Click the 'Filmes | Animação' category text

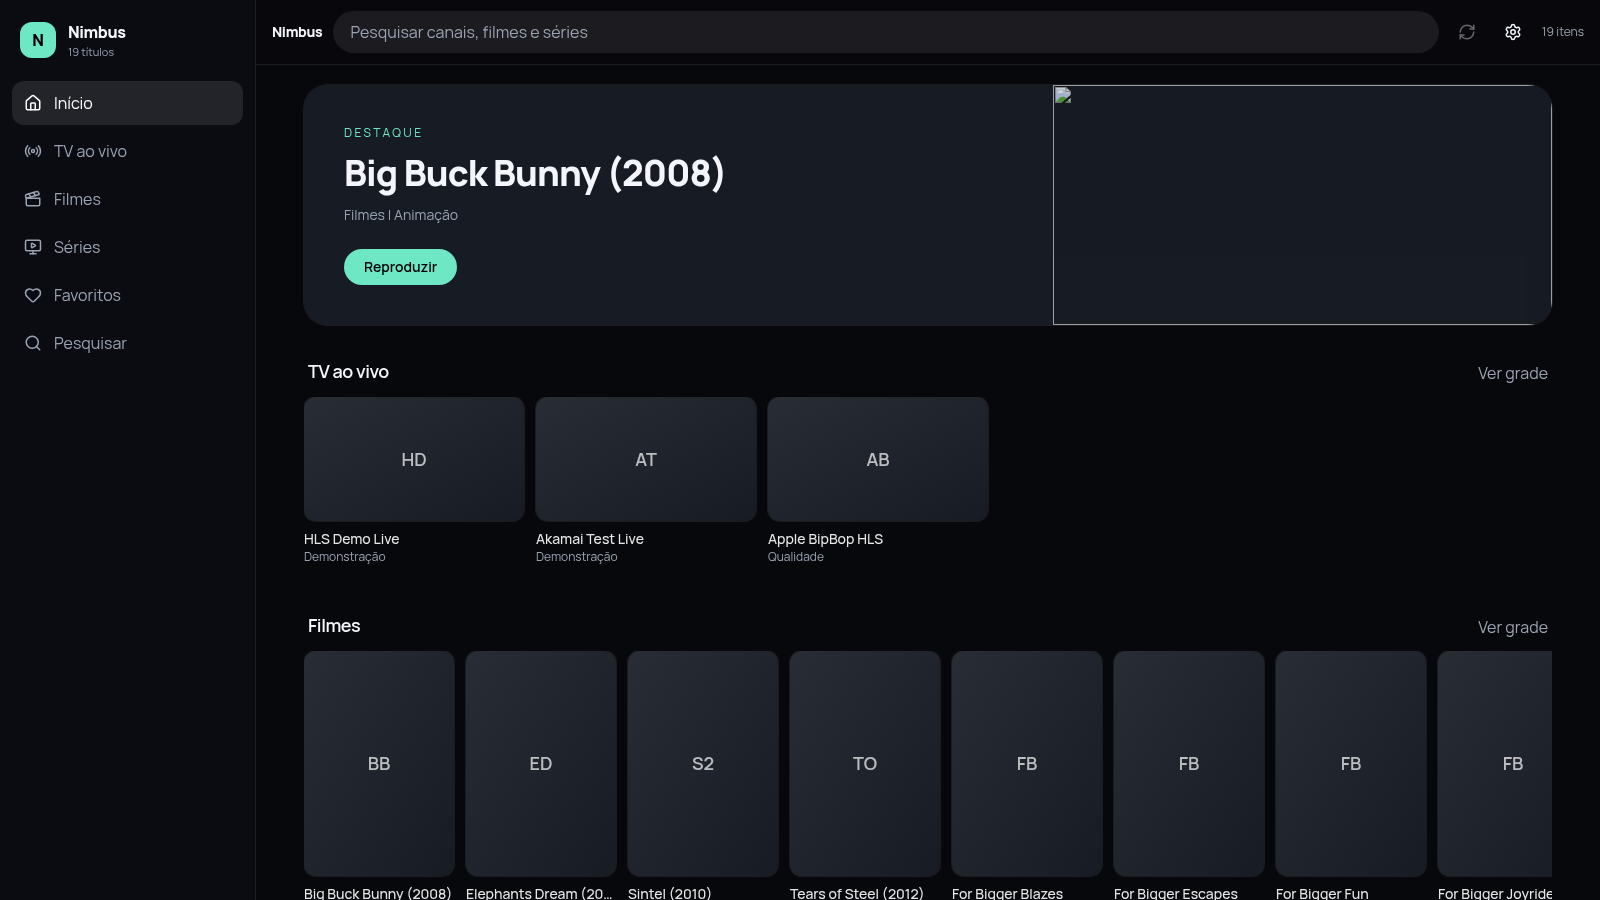coord(401,215)
